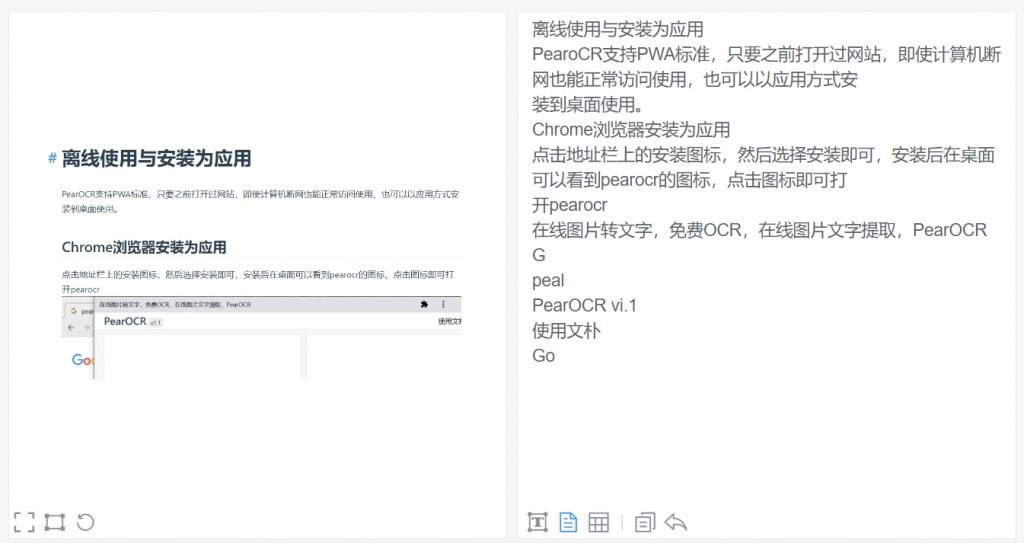
Task: Click the fullscreen brackets icon
Action: pos(24,522)
